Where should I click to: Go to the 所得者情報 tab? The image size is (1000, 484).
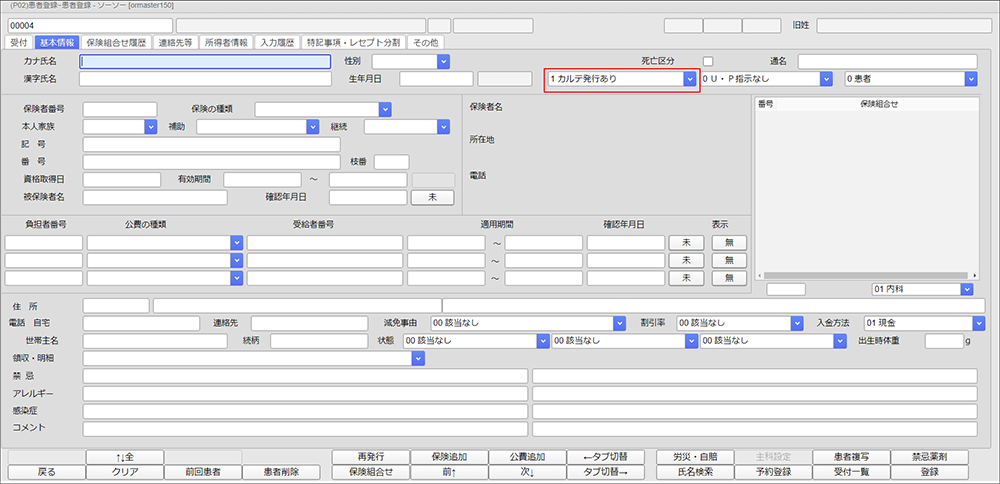tap(226, 43)
